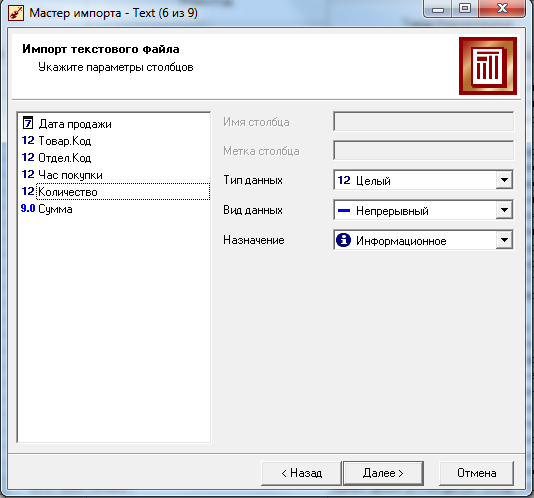Image resolution: width=534 pixels, height=498 pixels.
Task: Minimize the import wizard window
Action: tap(438, 8)
